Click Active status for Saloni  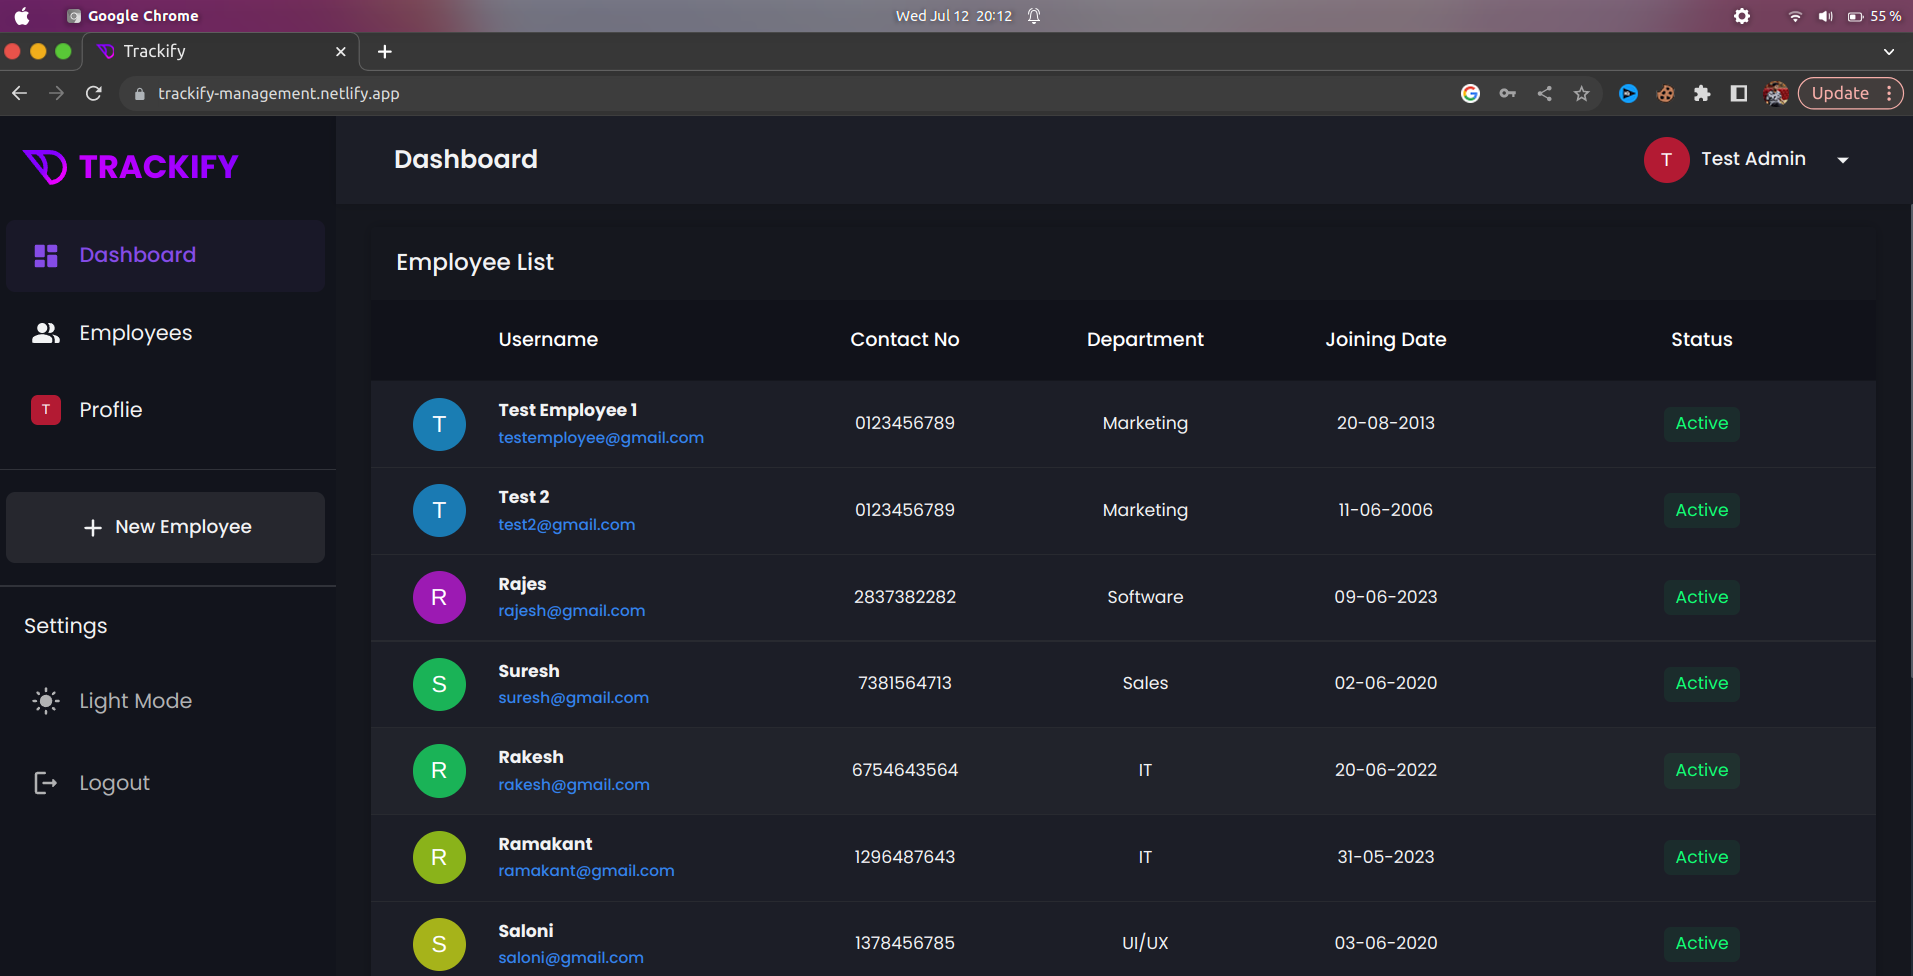(1701, 944)
